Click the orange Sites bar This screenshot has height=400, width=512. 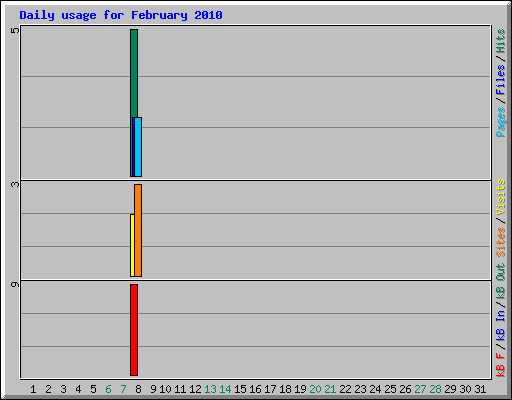pyautogui.click(x=138, y=230)
